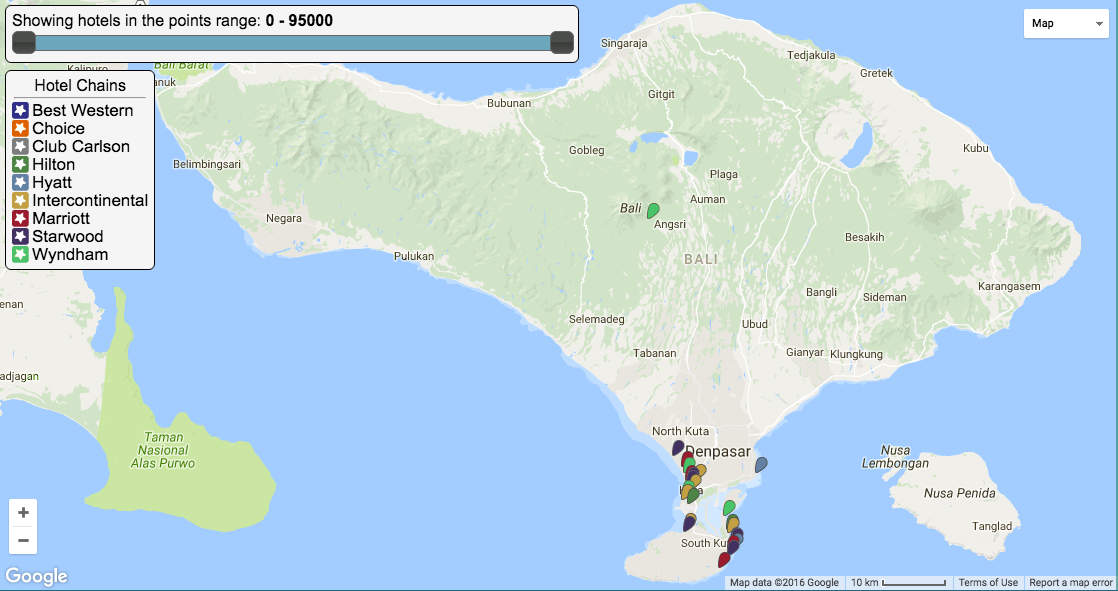1118x591 pixels.
Task: Toggle the Marriott chain star icon
Action: click(20, 218)
